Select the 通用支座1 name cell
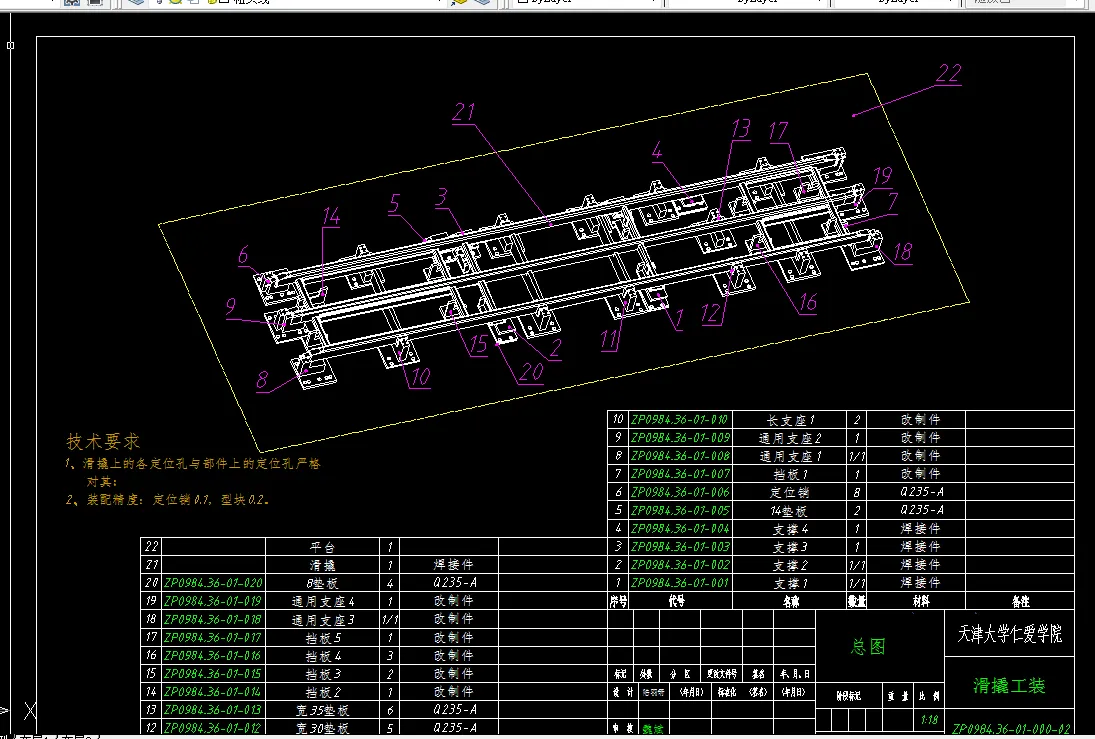 (x=790, y=456)
